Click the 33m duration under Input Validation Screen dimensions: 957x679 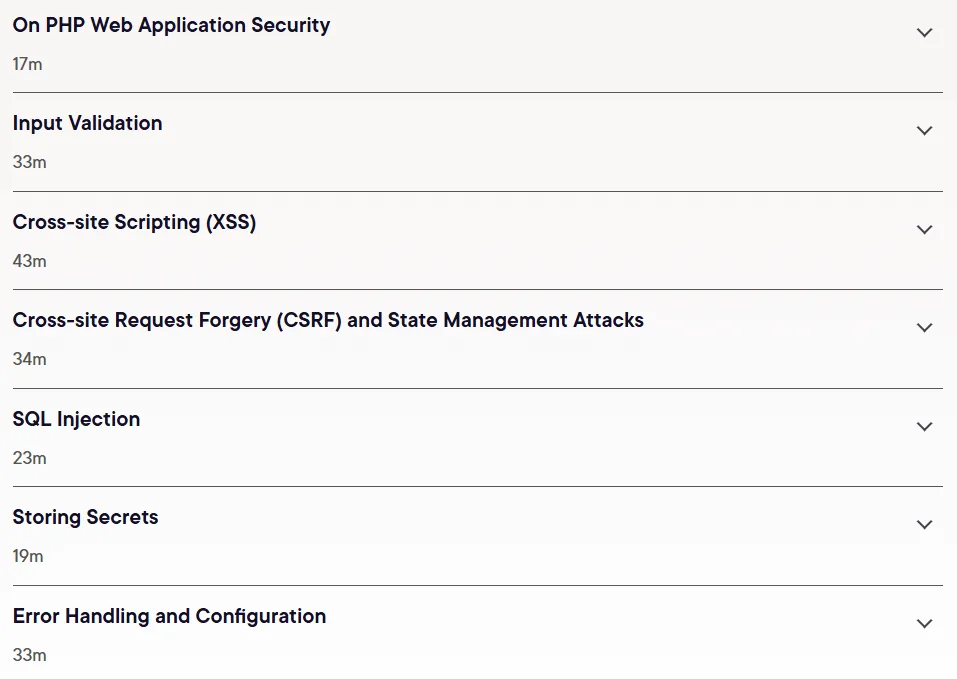tap(29, 162)
